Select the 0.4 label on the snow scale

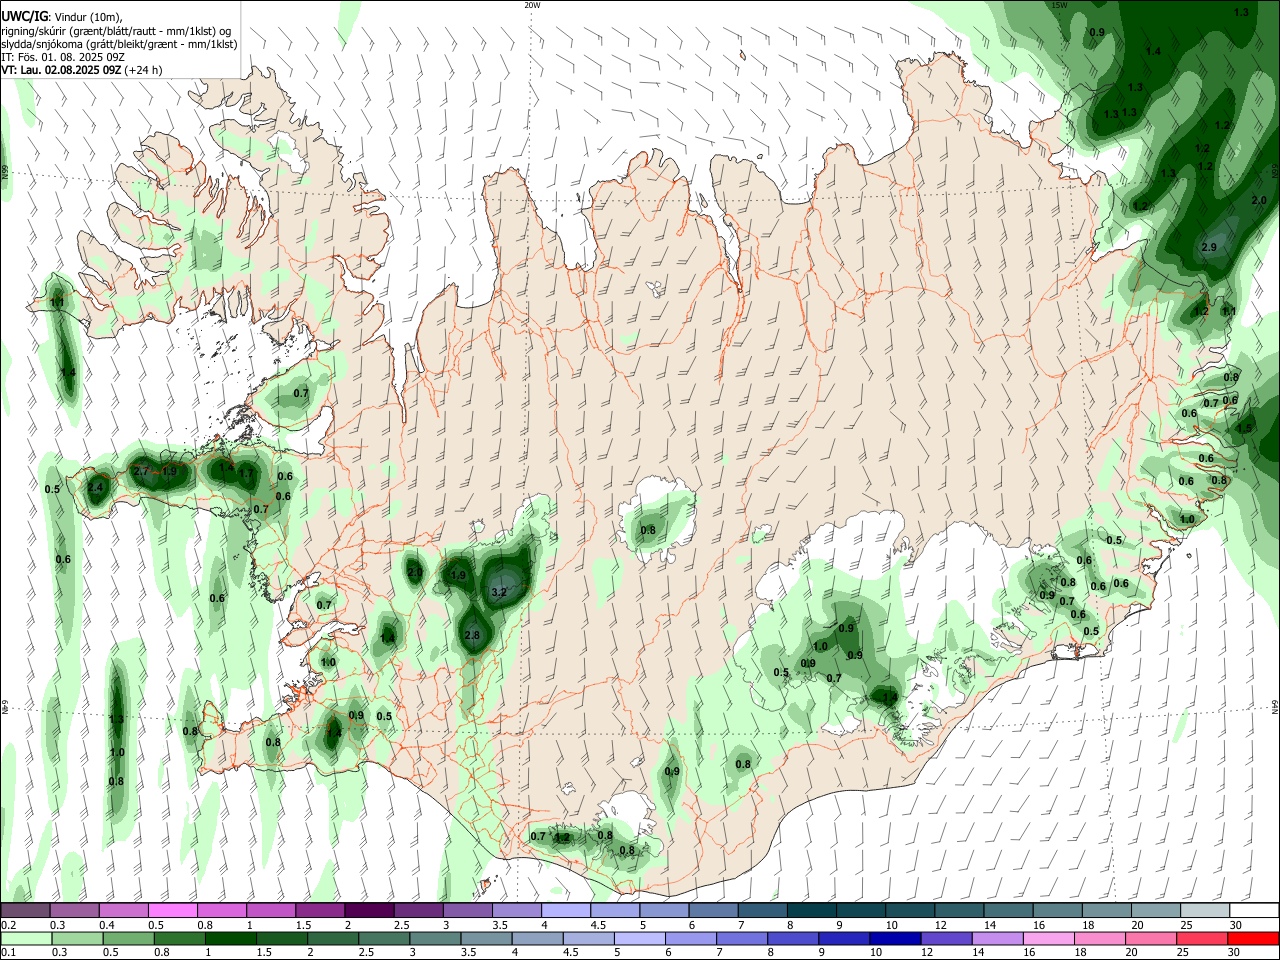click(107, 925)
